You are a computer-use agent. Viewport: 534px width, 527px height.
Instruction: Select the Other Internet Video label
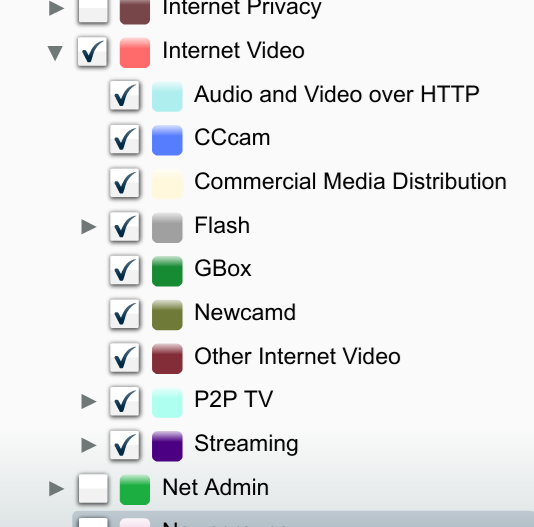coord(297,356)
